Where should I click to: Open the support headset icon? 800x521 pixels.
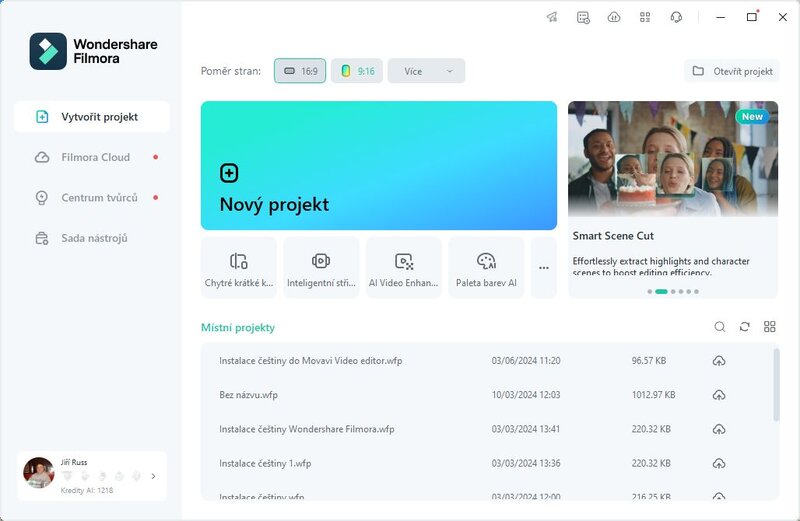[x=676, y=17]
